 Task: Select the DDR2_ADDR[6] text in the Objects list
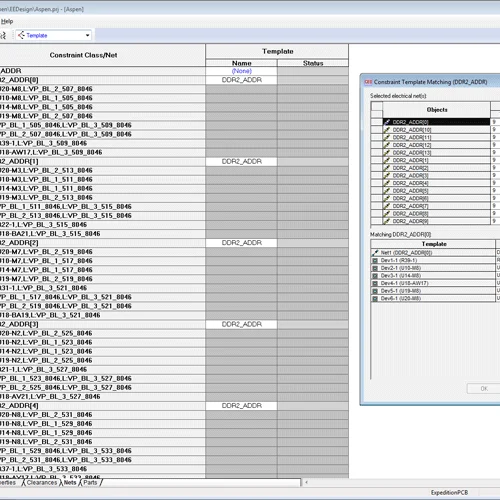[x=410, y=199]
